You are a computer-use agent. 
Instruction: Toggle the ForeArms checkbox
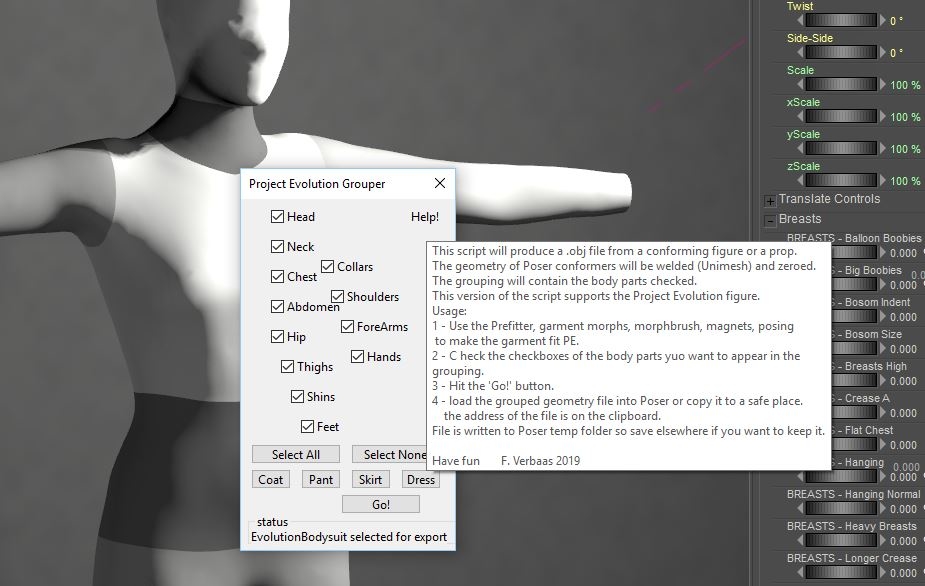click(347, 327)
